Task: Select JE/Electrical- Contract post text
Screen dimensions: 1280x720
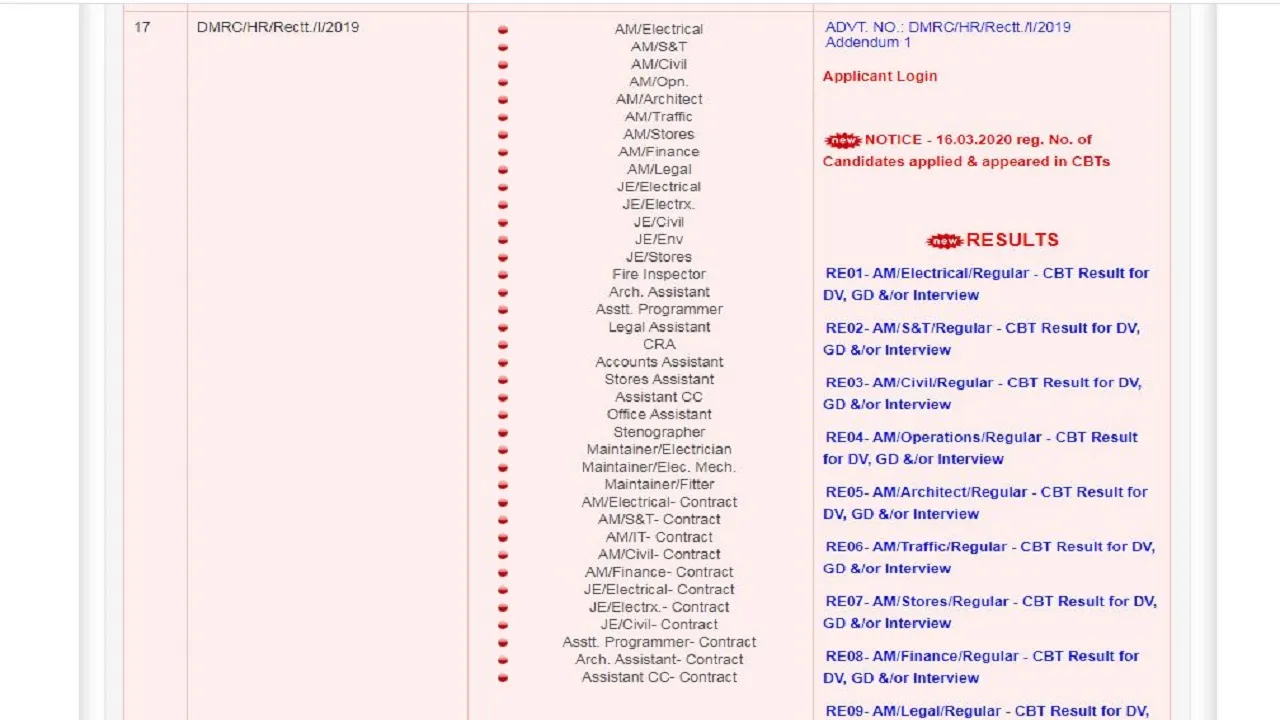Action: (659, 589)
